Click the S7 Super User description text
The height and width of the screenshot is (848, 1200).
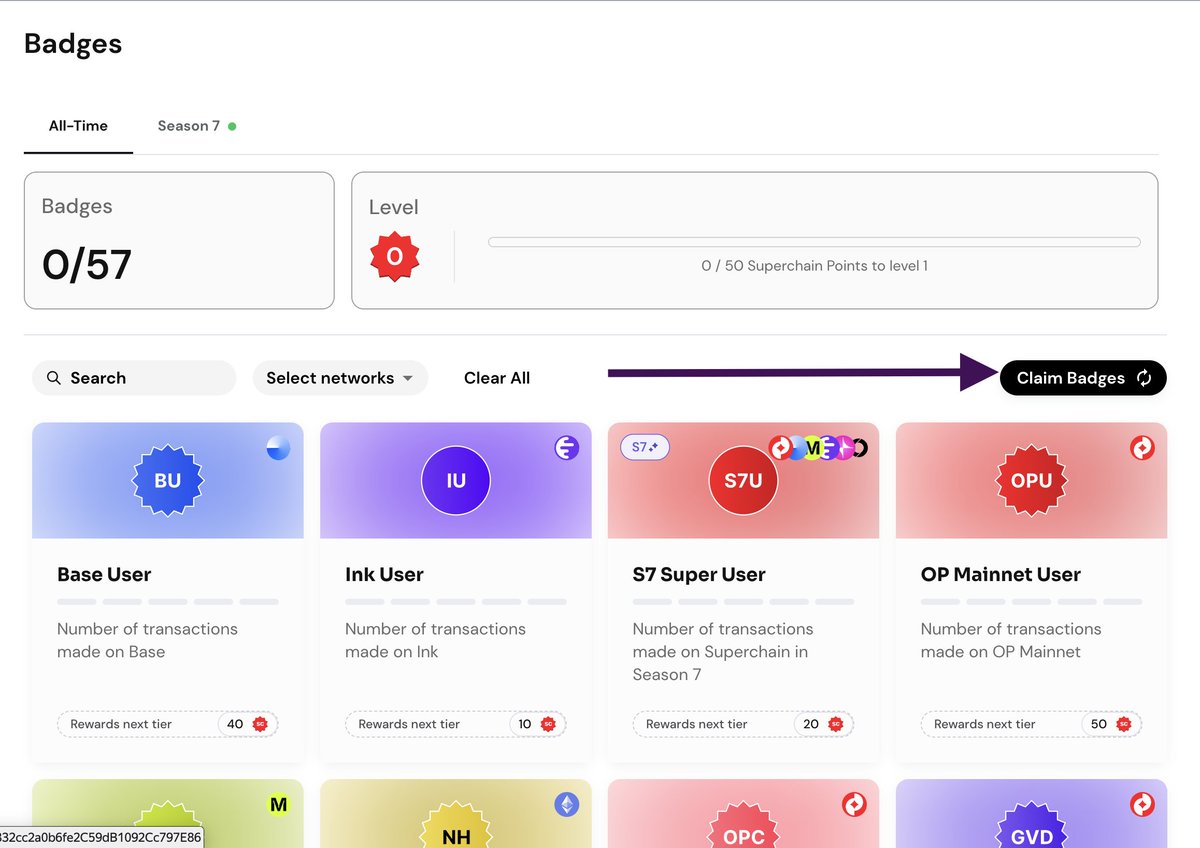723,652
